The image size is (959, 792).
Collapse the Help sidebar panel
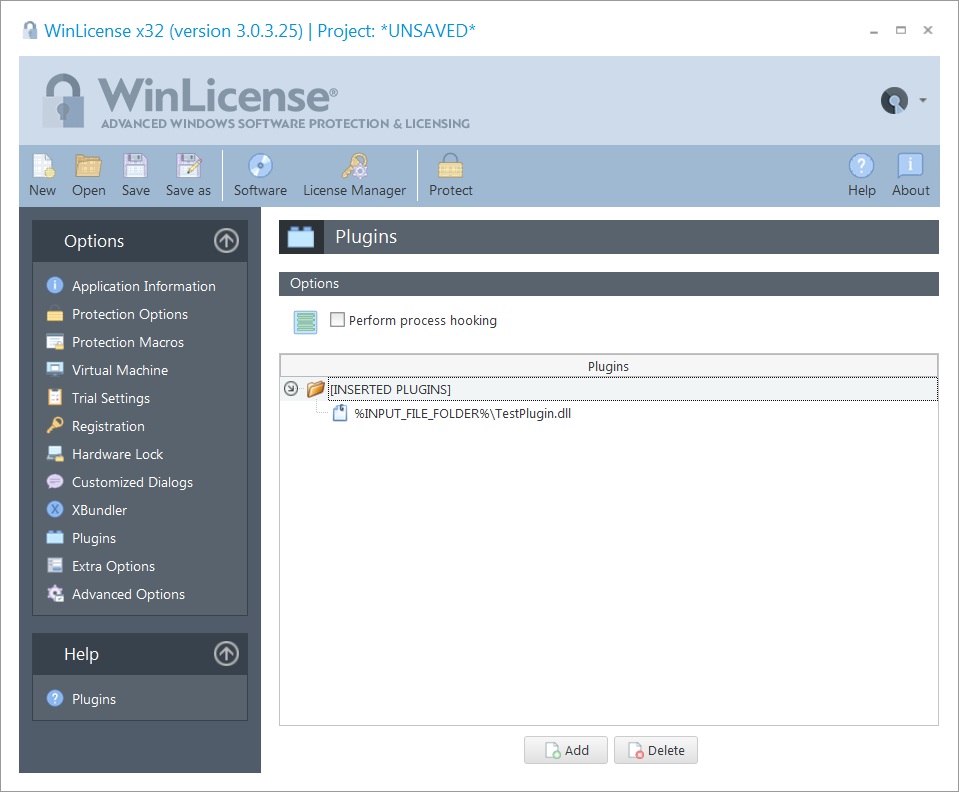(226, 653)
